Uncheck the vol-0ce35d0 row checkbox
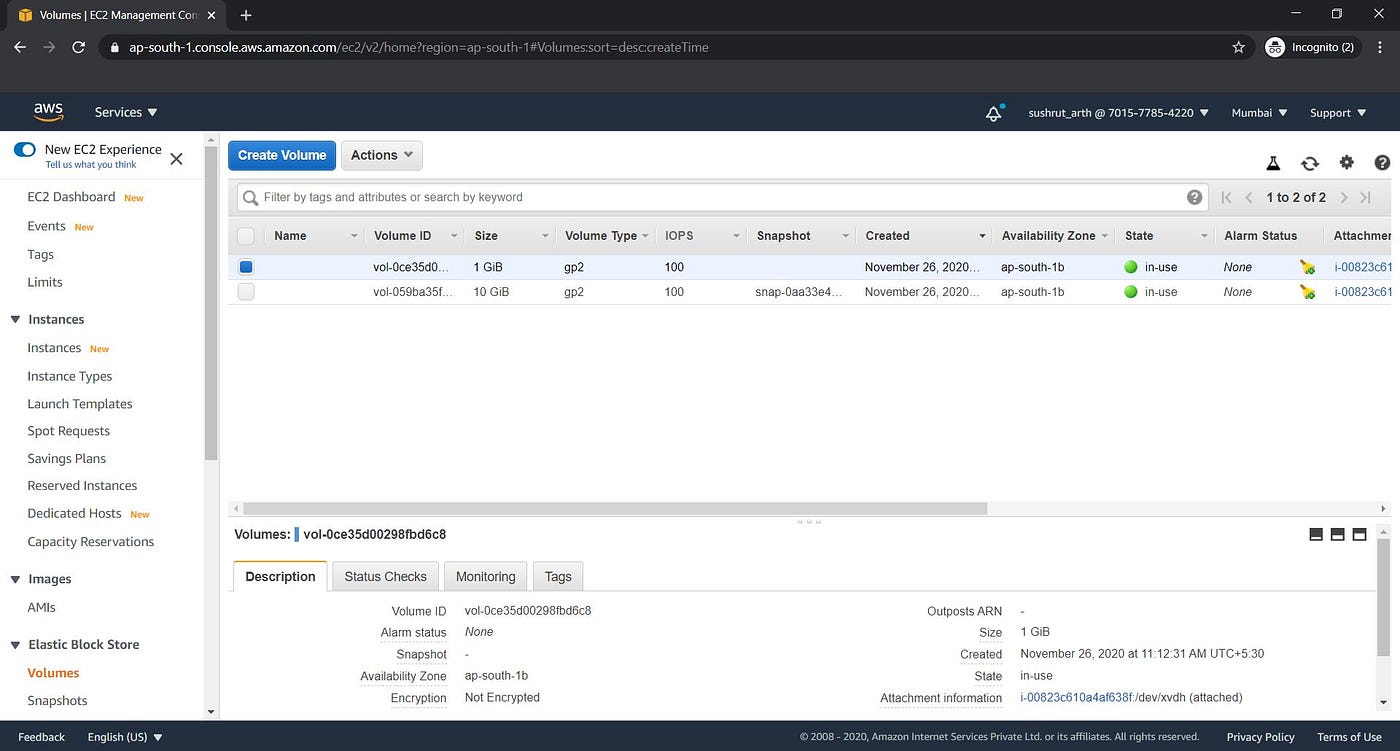 pyautogui.click(x=246, y=267)
